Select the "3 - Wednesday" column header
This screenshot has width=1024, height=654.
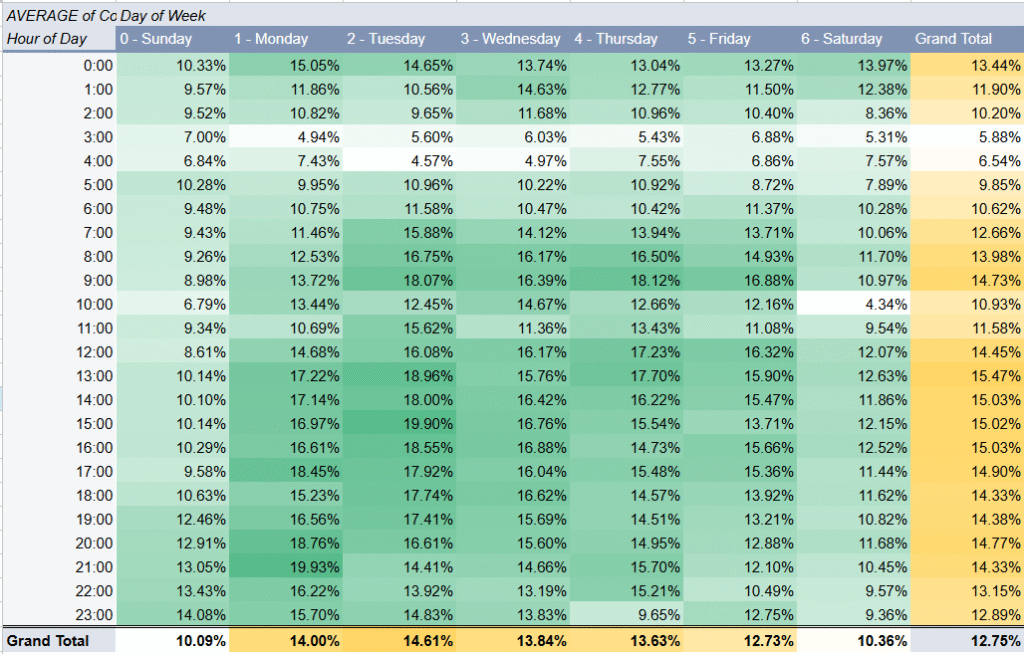510,39
